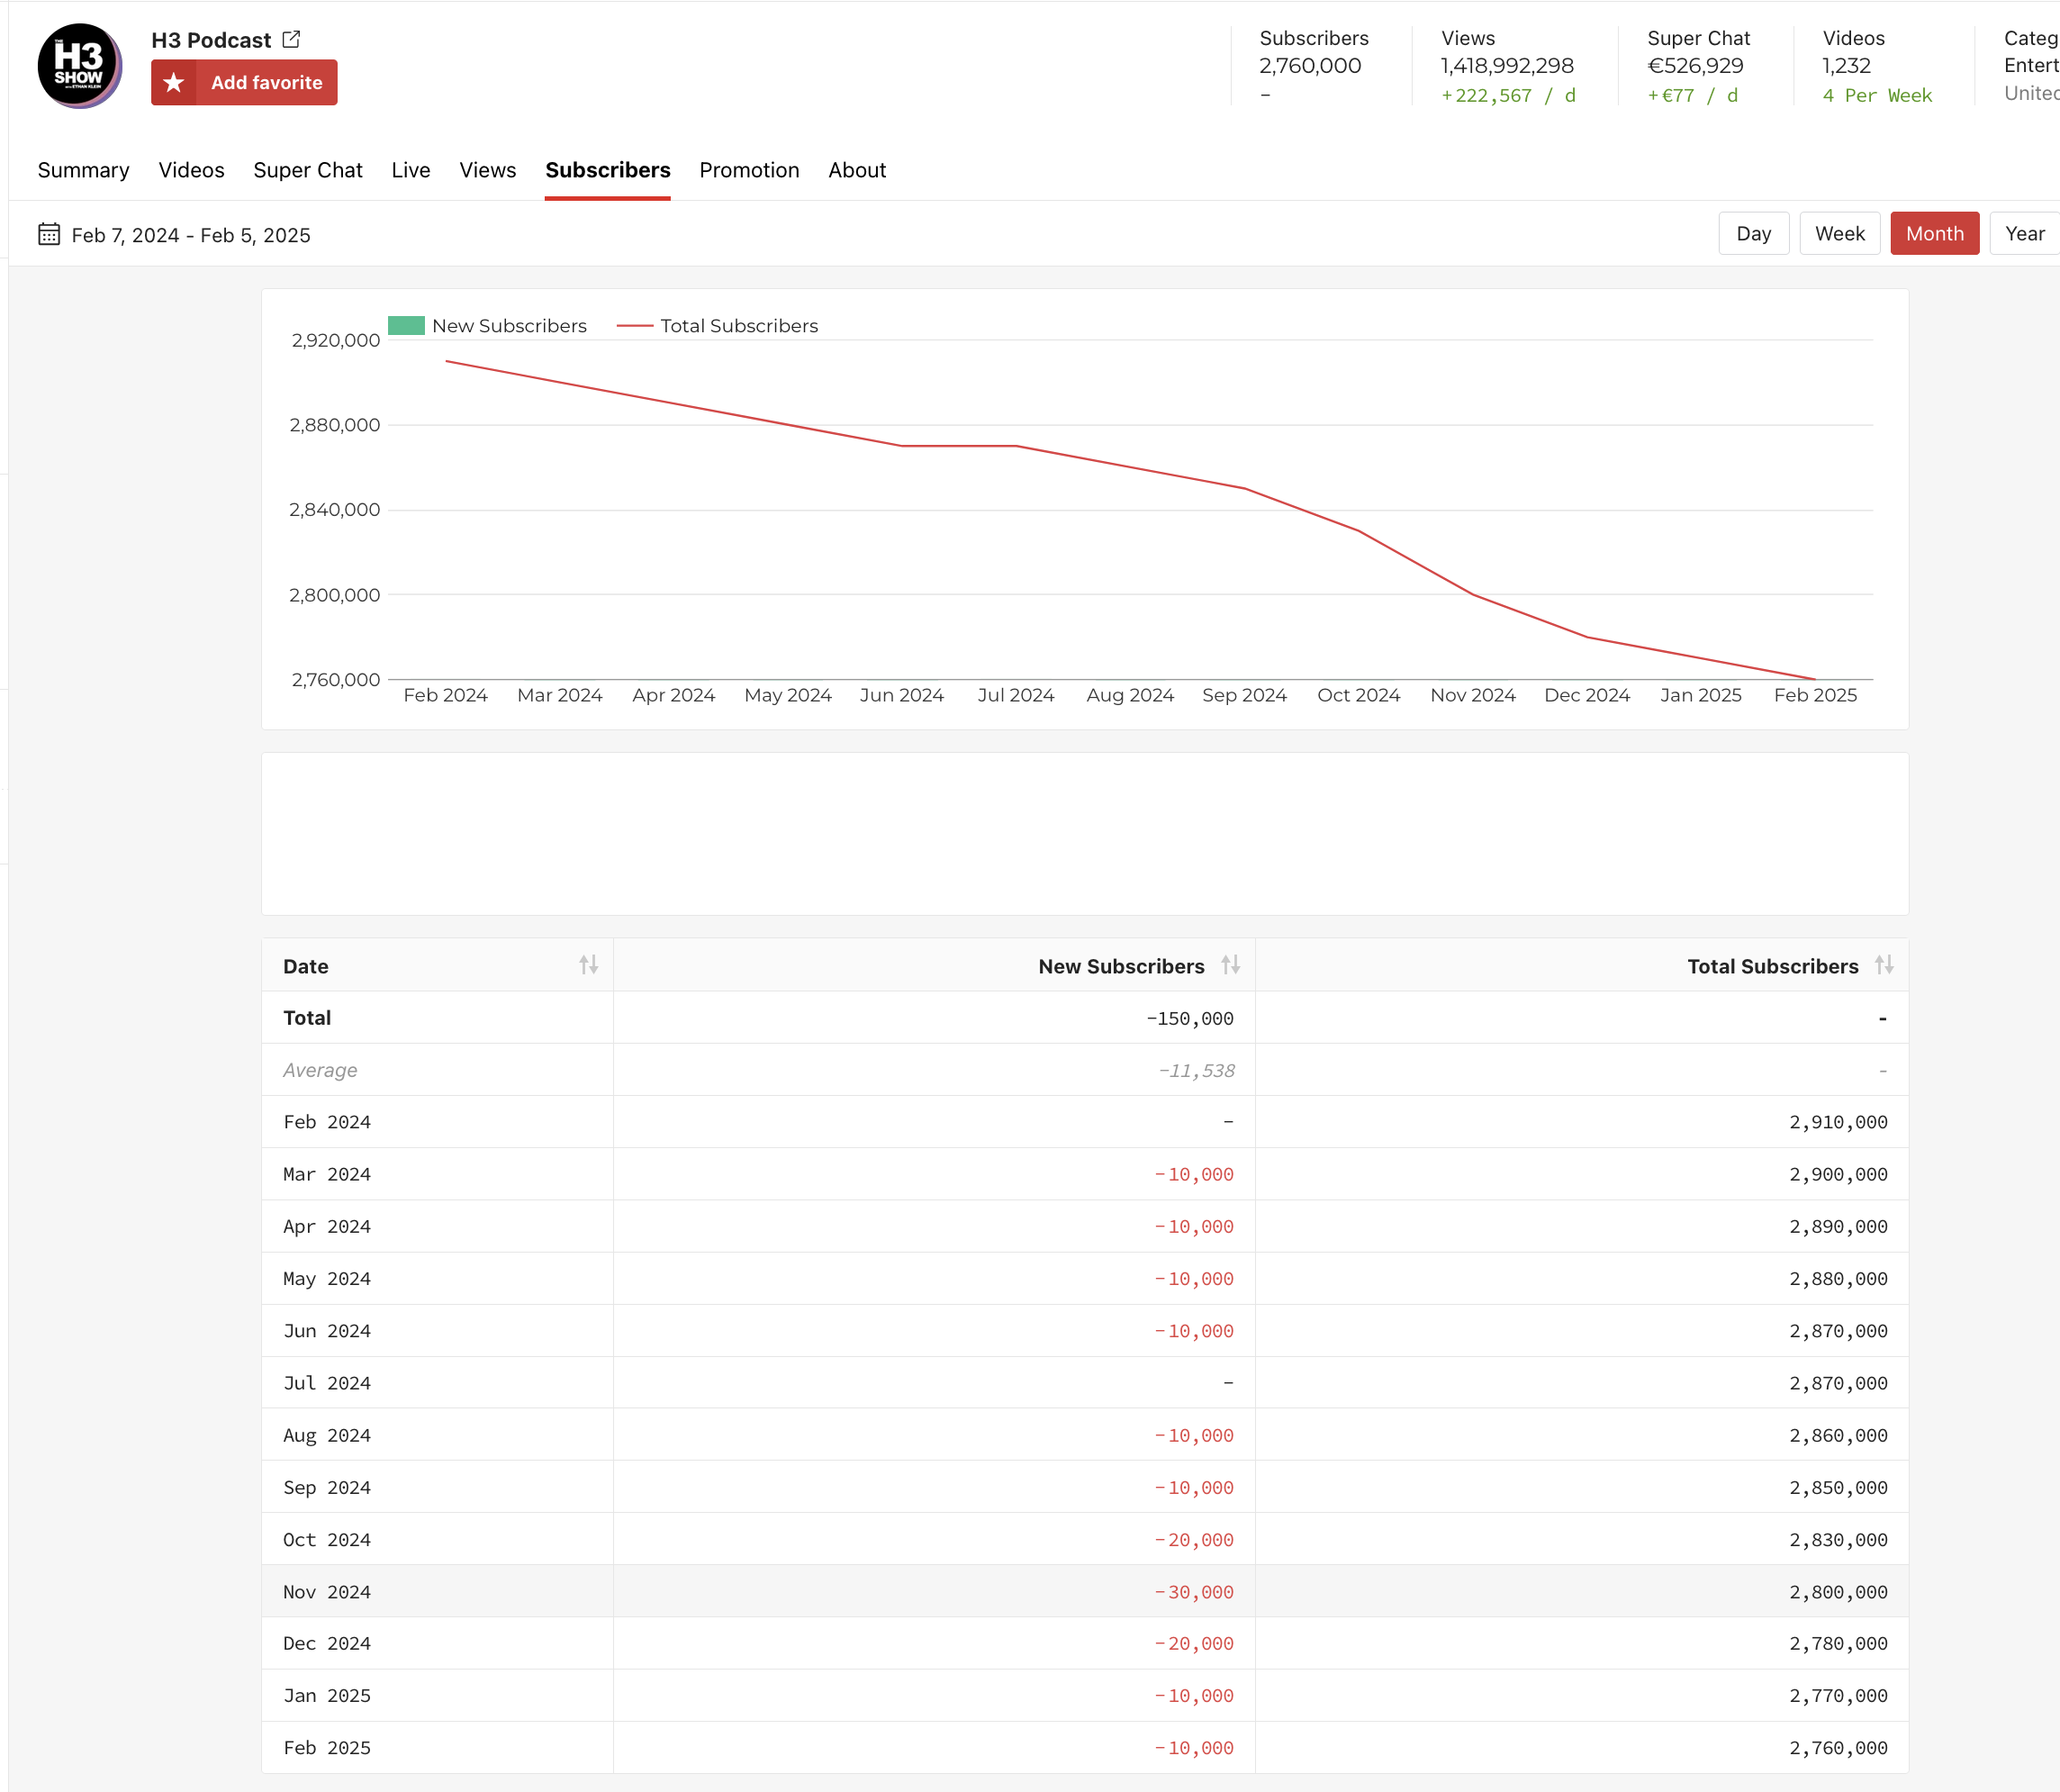This screenshot has height=1792, width=2060.
Task: Switch to the Videos tab
Action: coord(191,170)
